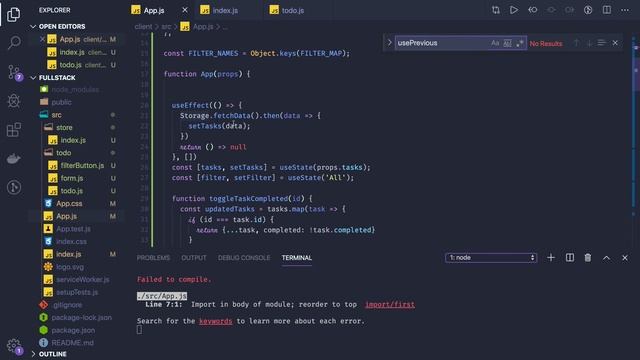Screen dimensions: 640x360
Task: Click the import/first link in terminal
Action: (390, 304)
